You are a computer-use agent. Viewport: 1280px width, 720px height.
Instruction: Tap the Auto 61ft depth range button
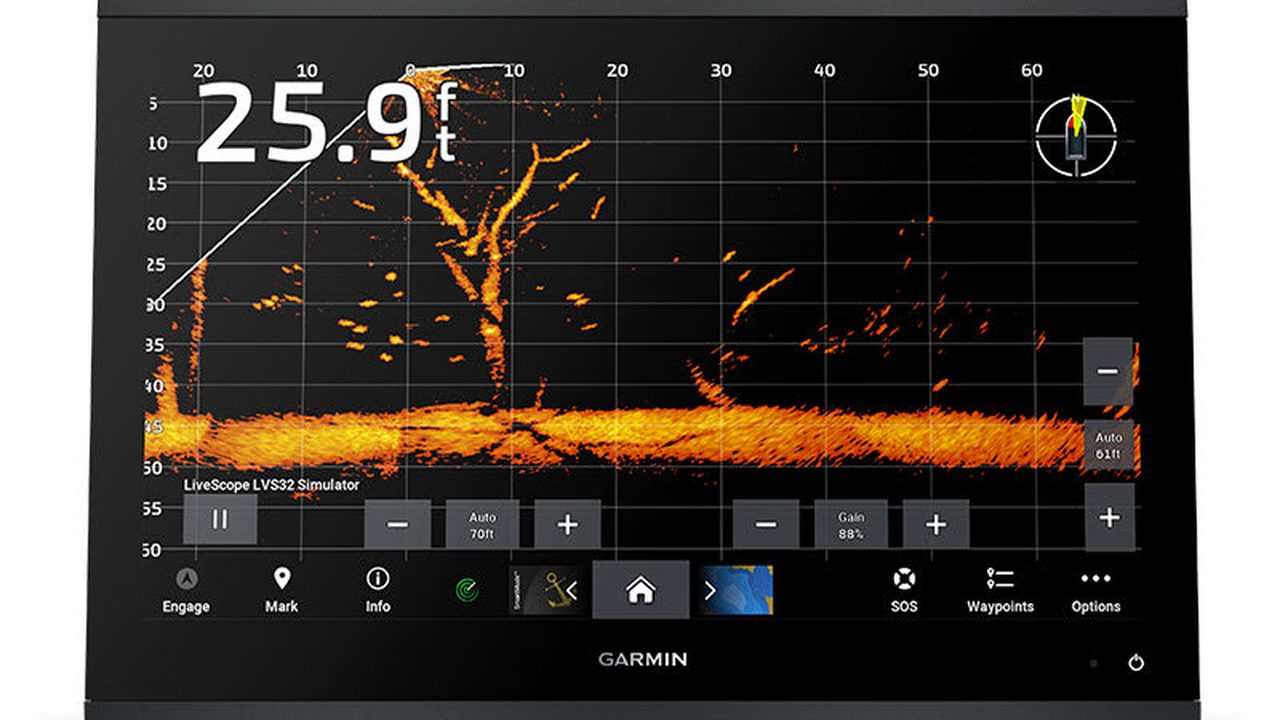tap(1108, 445)
